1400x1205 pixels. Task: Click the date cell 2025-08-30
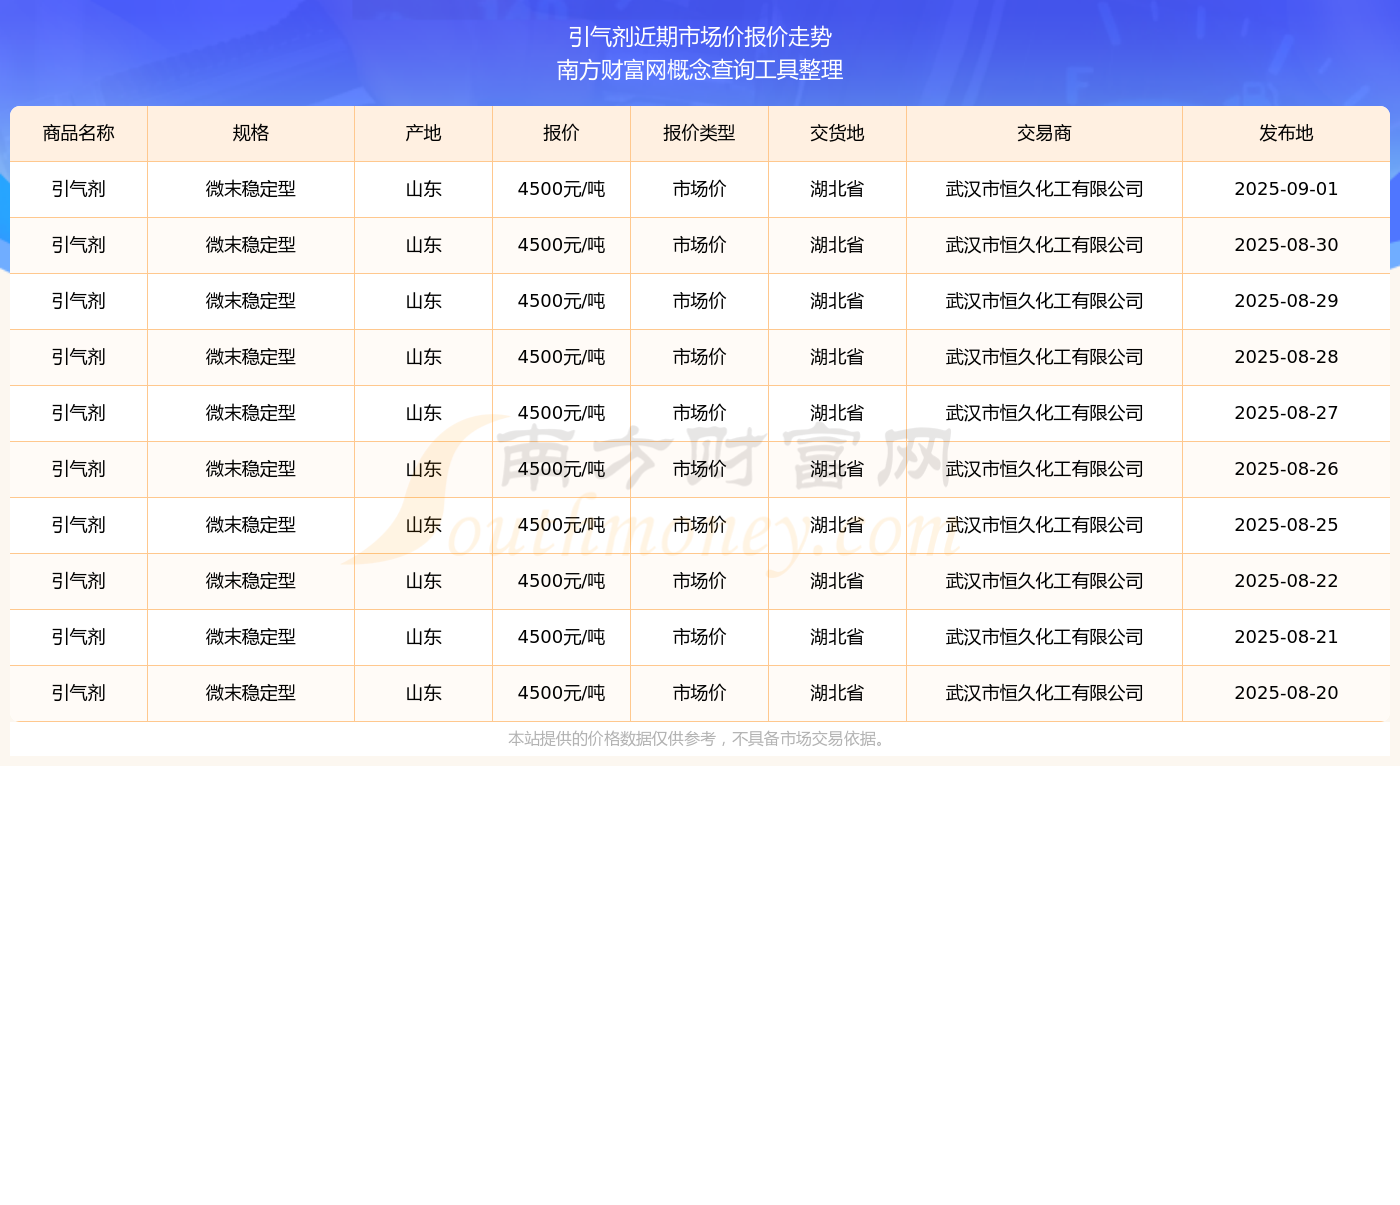click(1287, 245)
